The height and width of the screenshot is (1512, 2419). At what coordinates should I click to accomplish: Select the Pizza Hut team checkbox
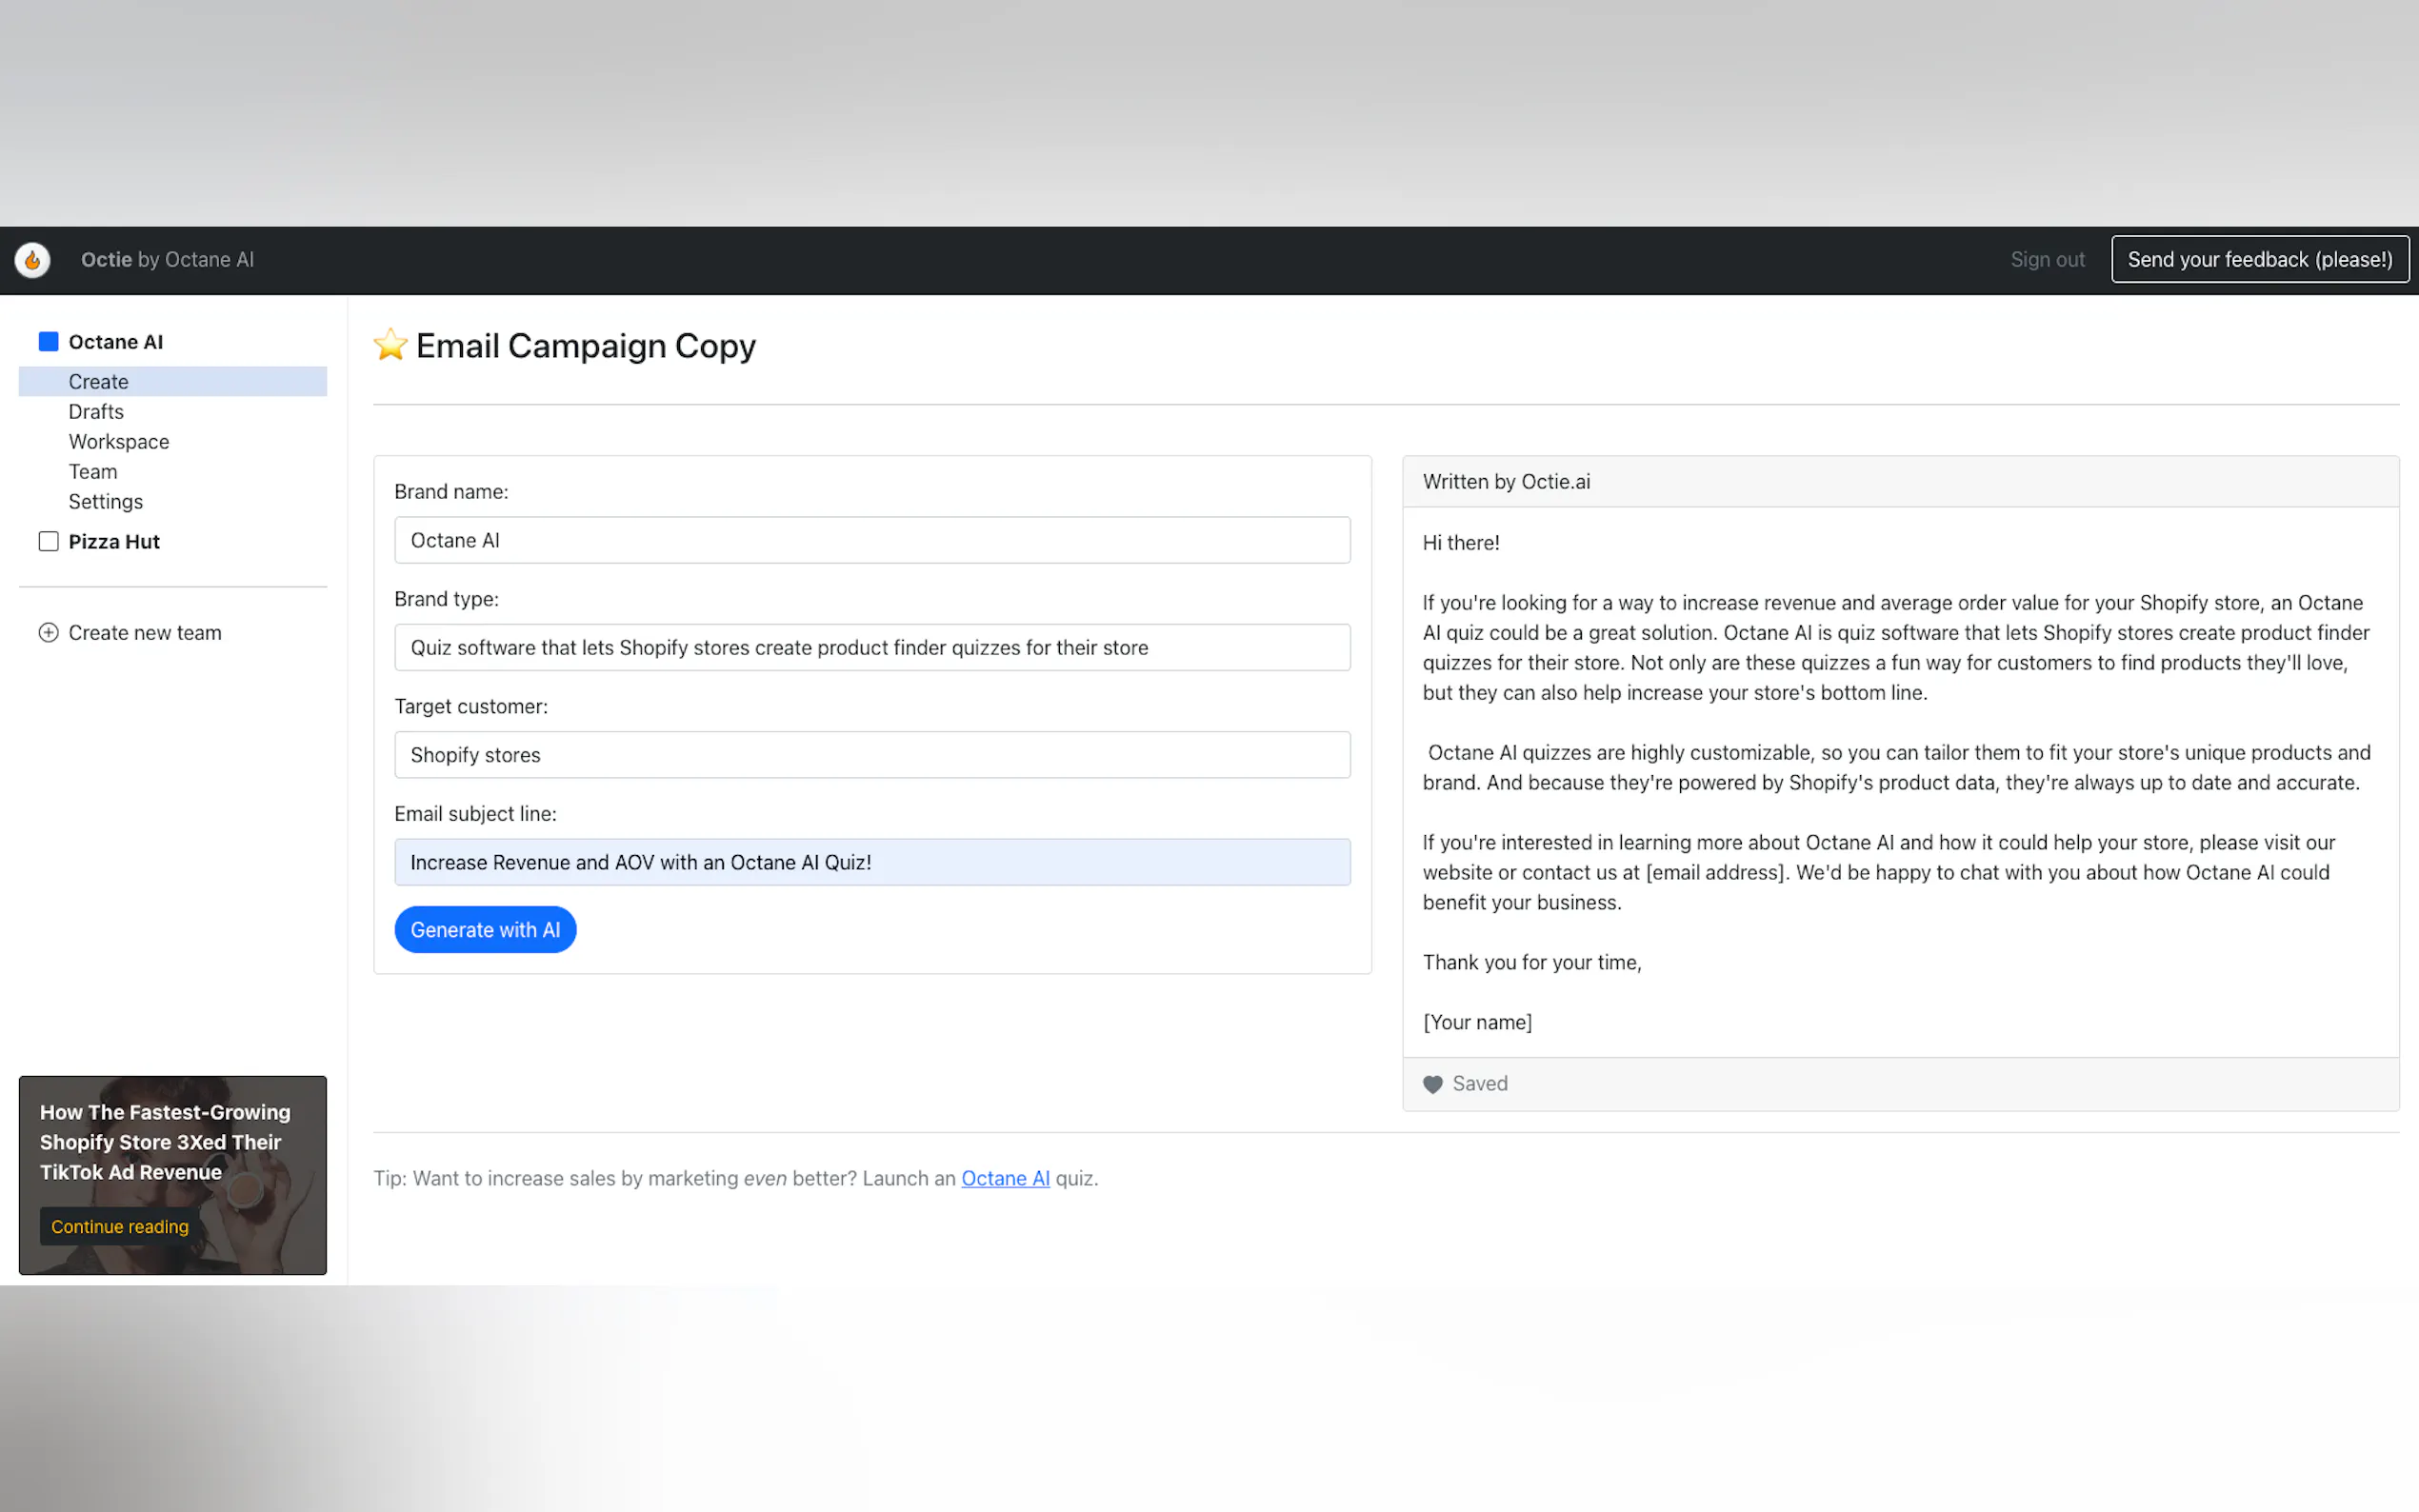pos(48,541)
